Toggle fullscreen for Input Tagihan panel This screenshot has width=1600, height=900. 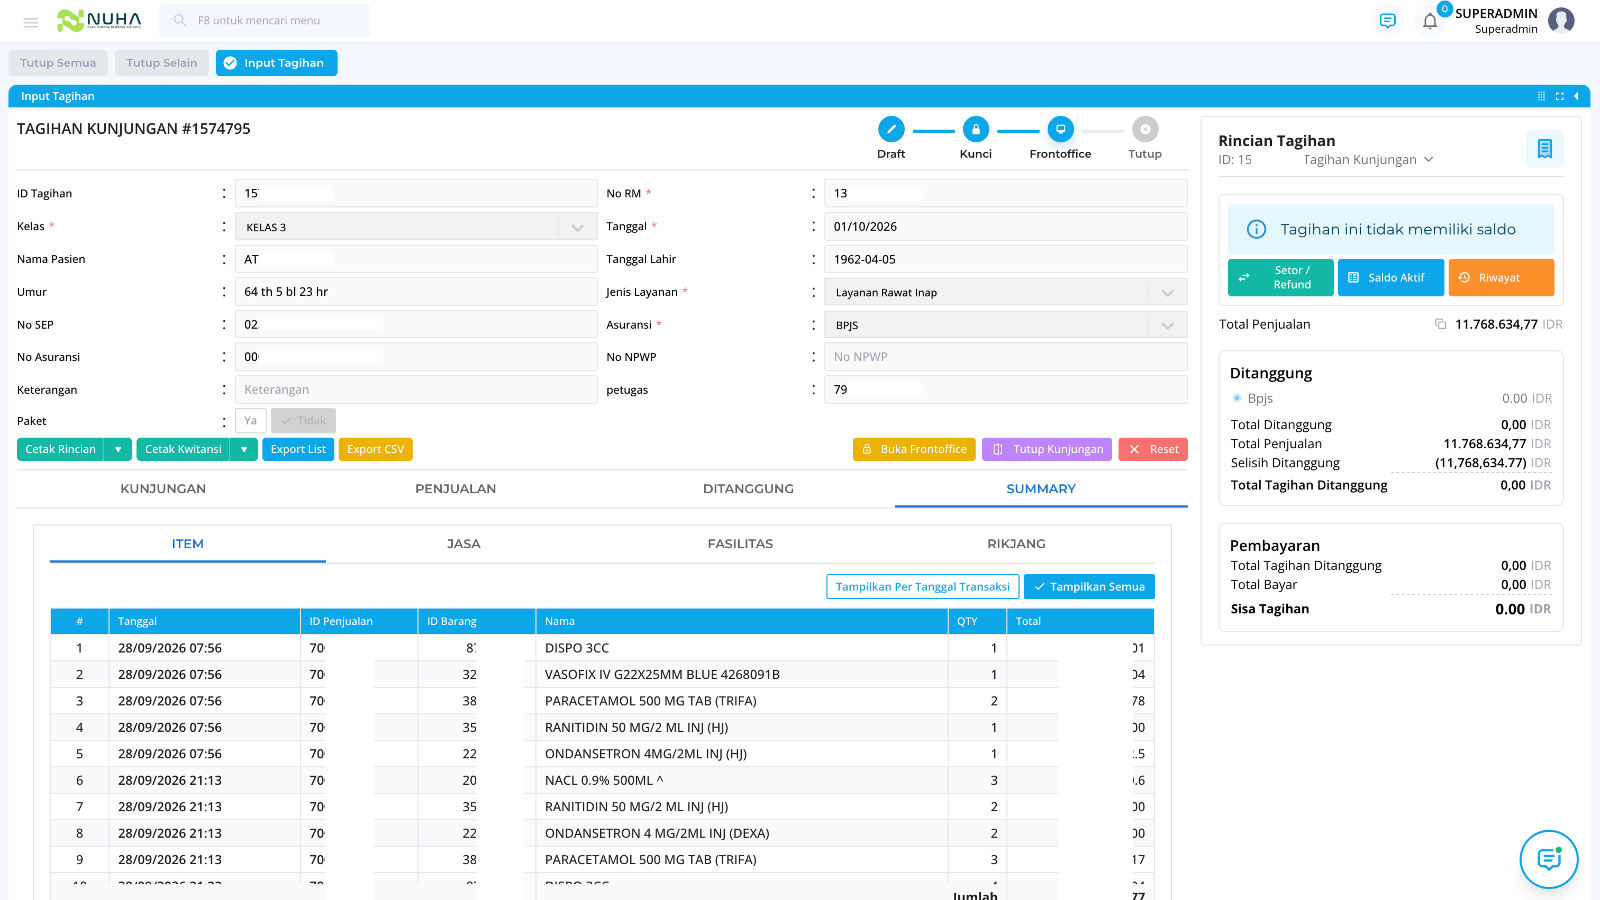pos(1560,96)
